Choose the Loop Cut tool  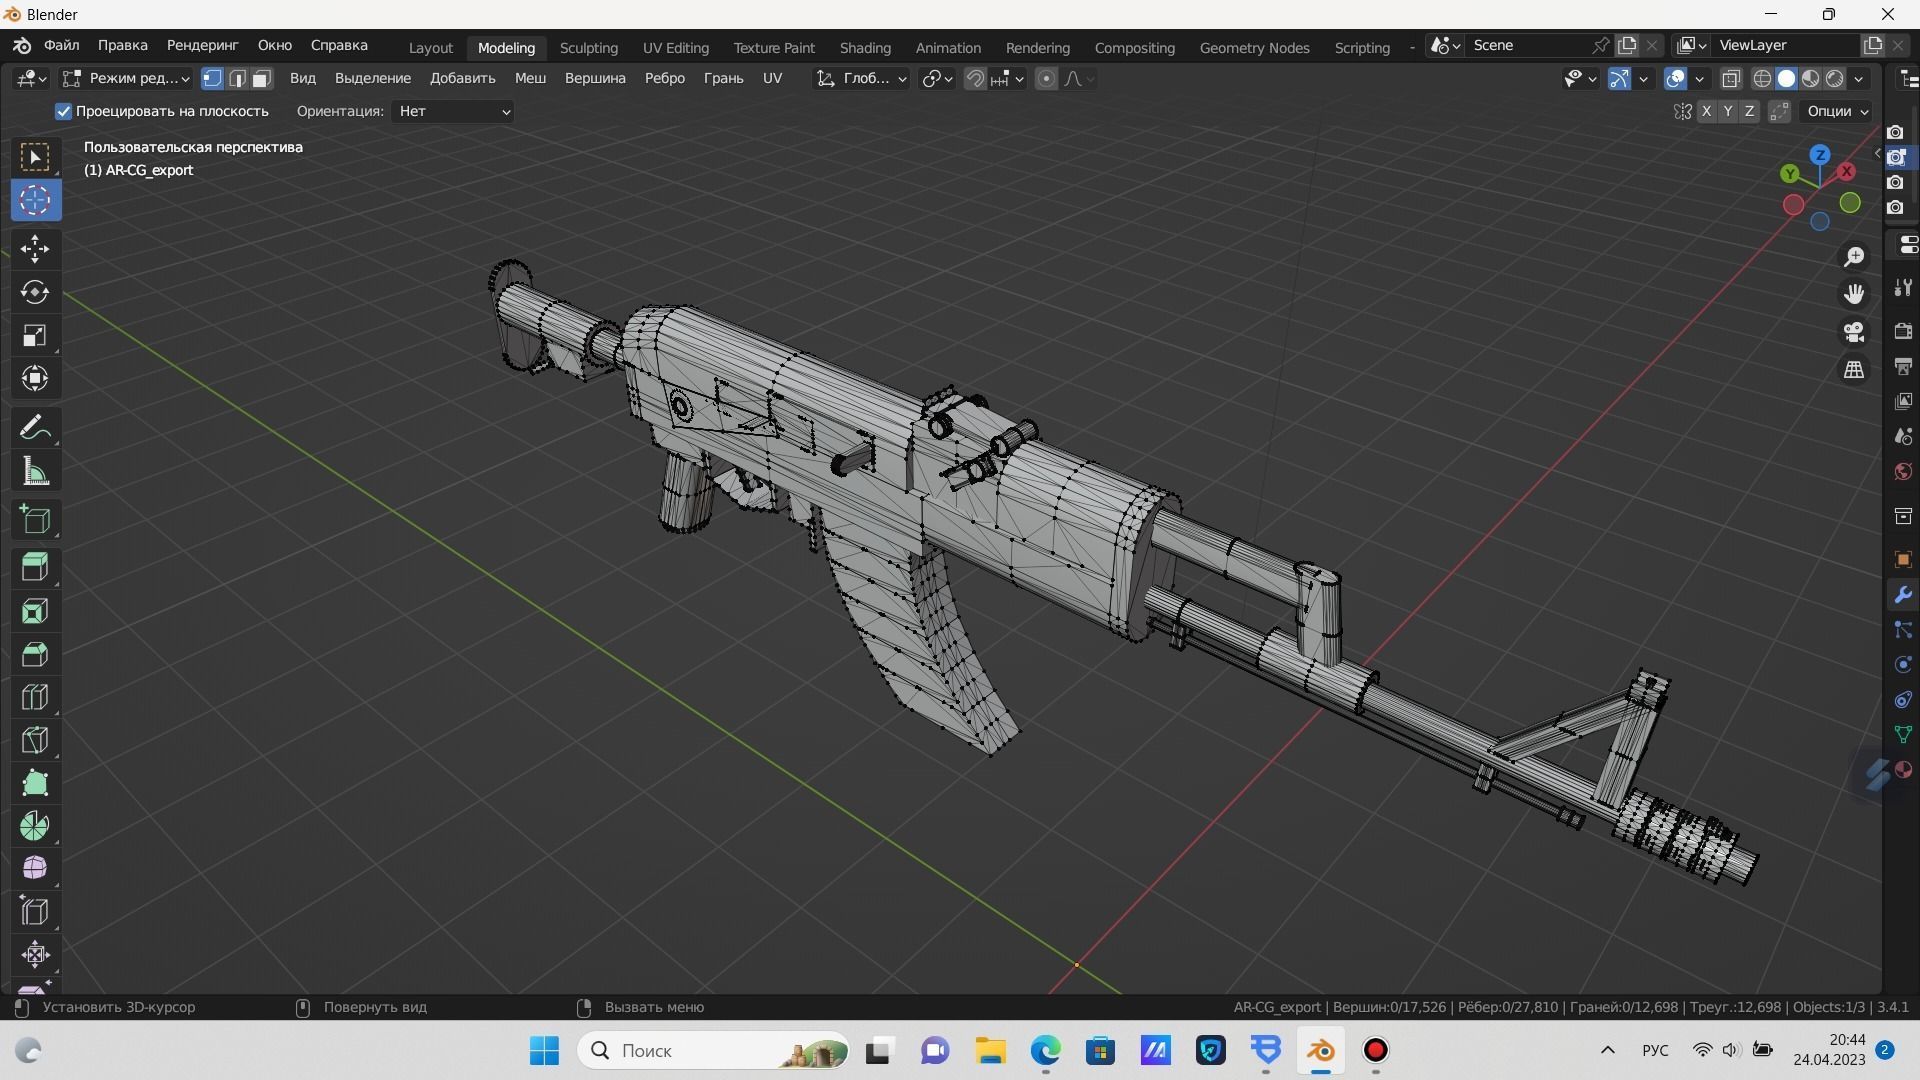tap(35, 697)
